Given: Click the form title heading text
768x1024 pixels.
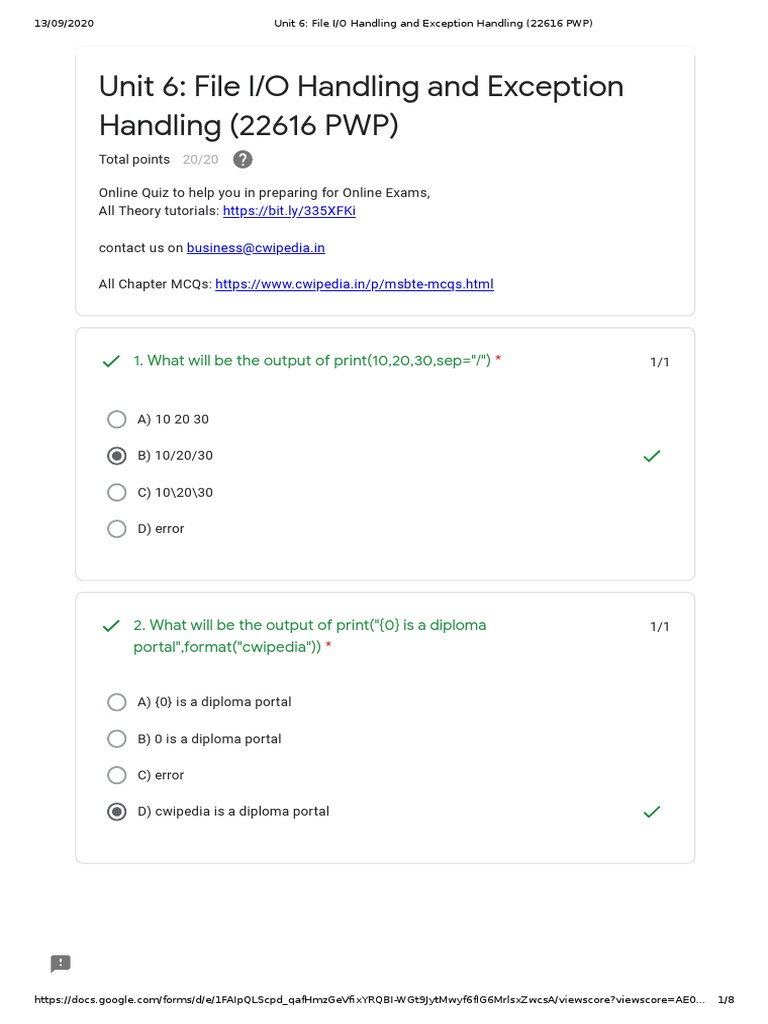Looking at the screenshot, I should [x=360, y=106].
